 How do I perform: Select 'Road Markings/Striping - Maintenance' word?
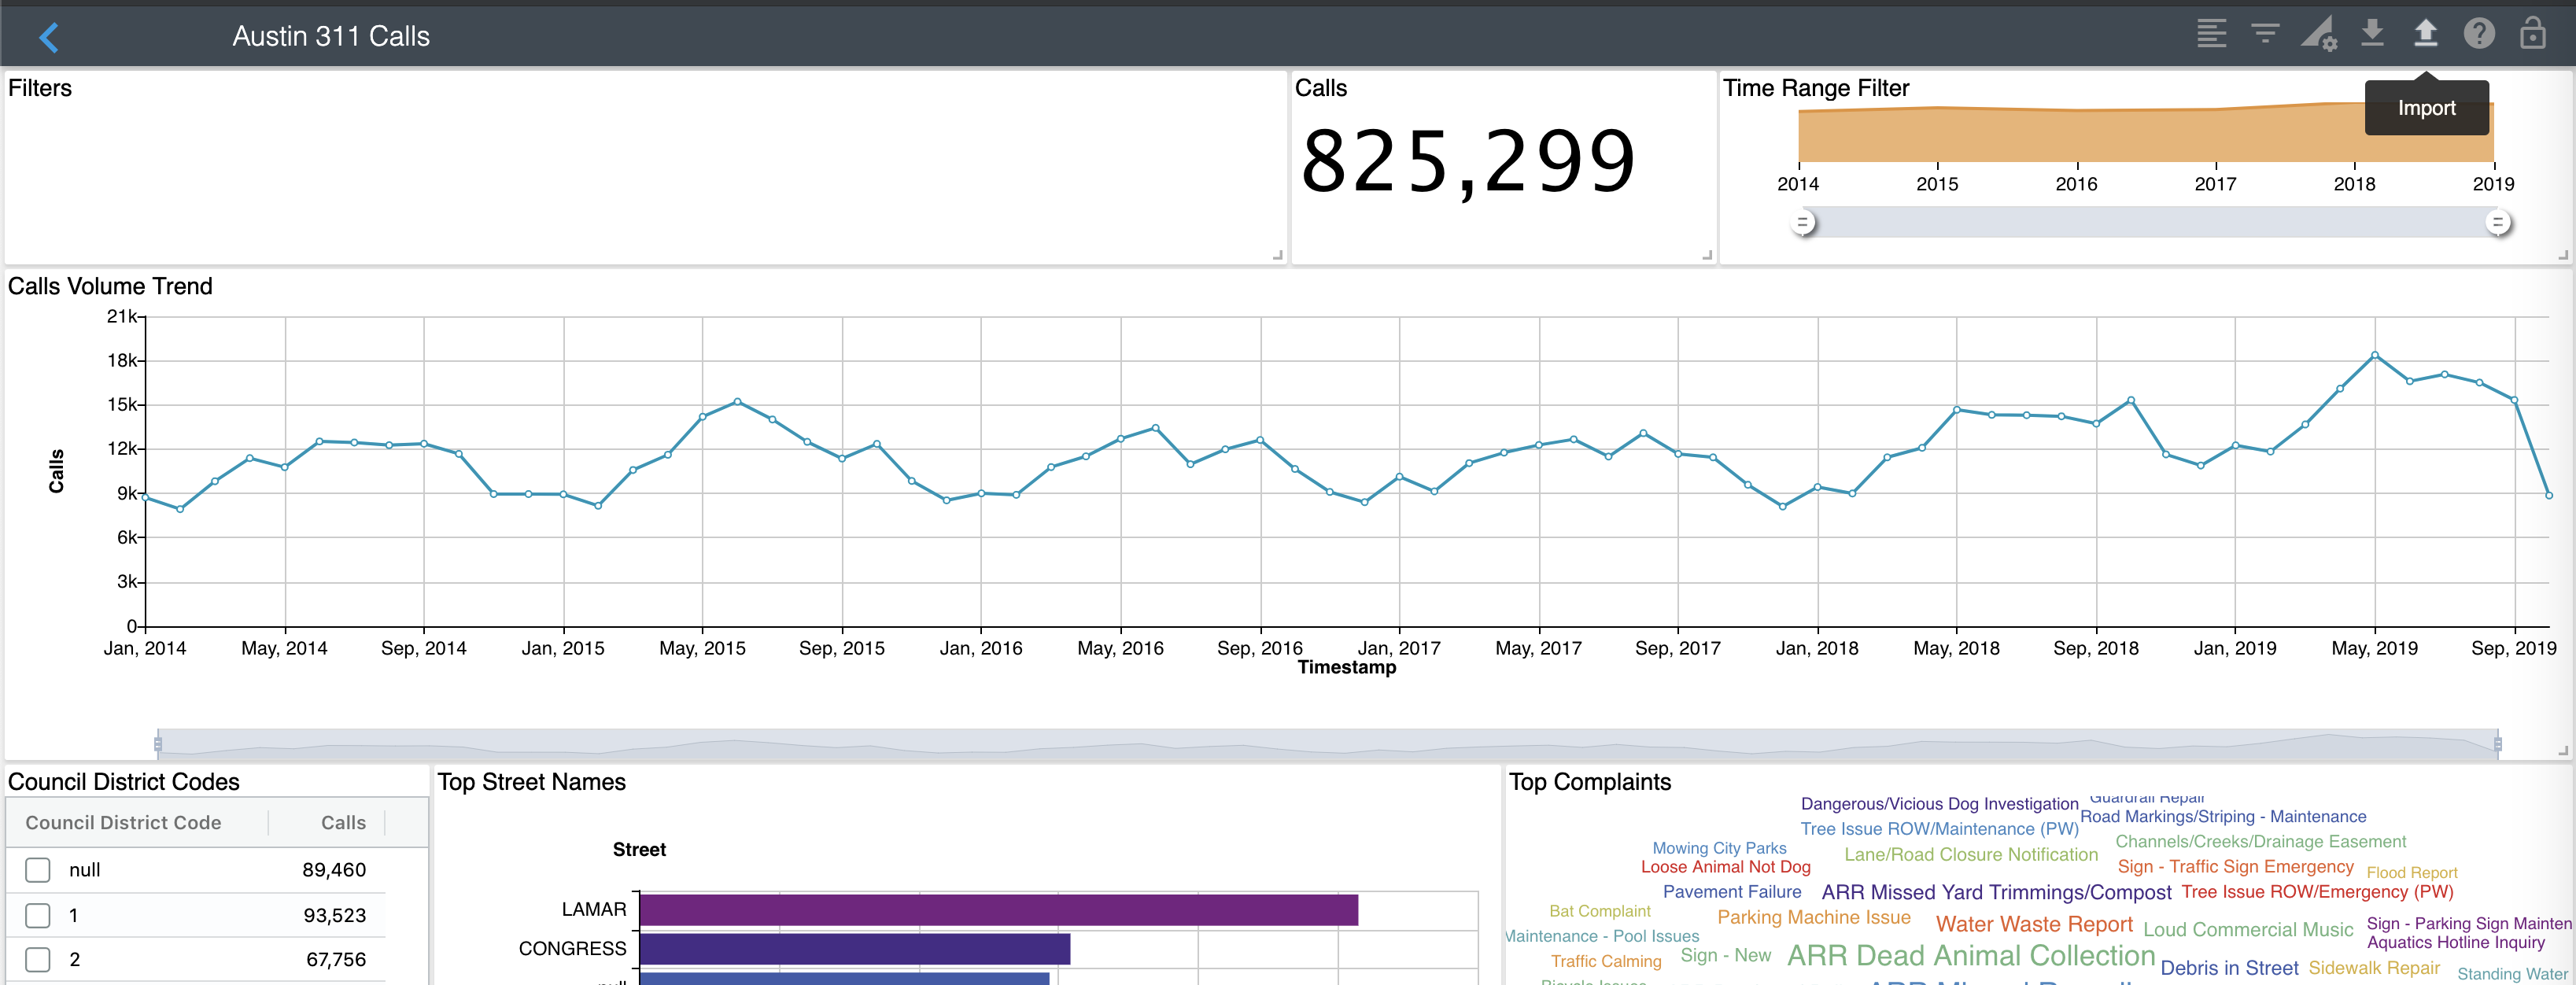(x=2223, y=817)
